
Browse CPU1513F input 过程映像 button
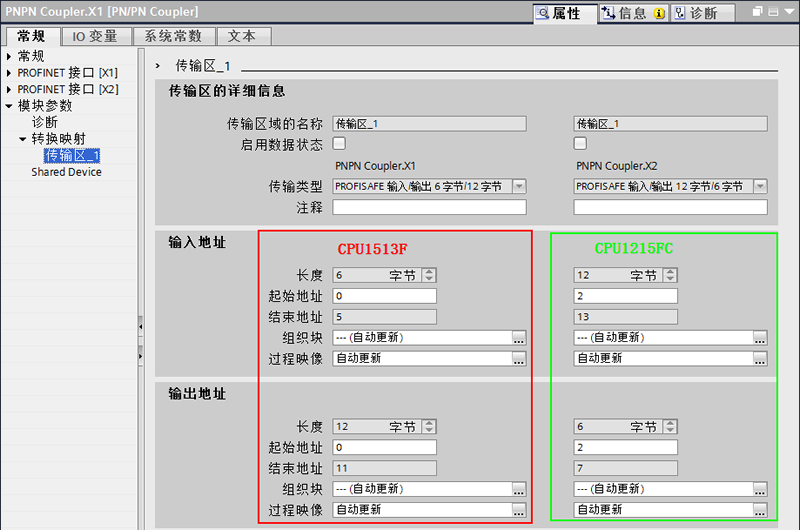click(519, 359)
